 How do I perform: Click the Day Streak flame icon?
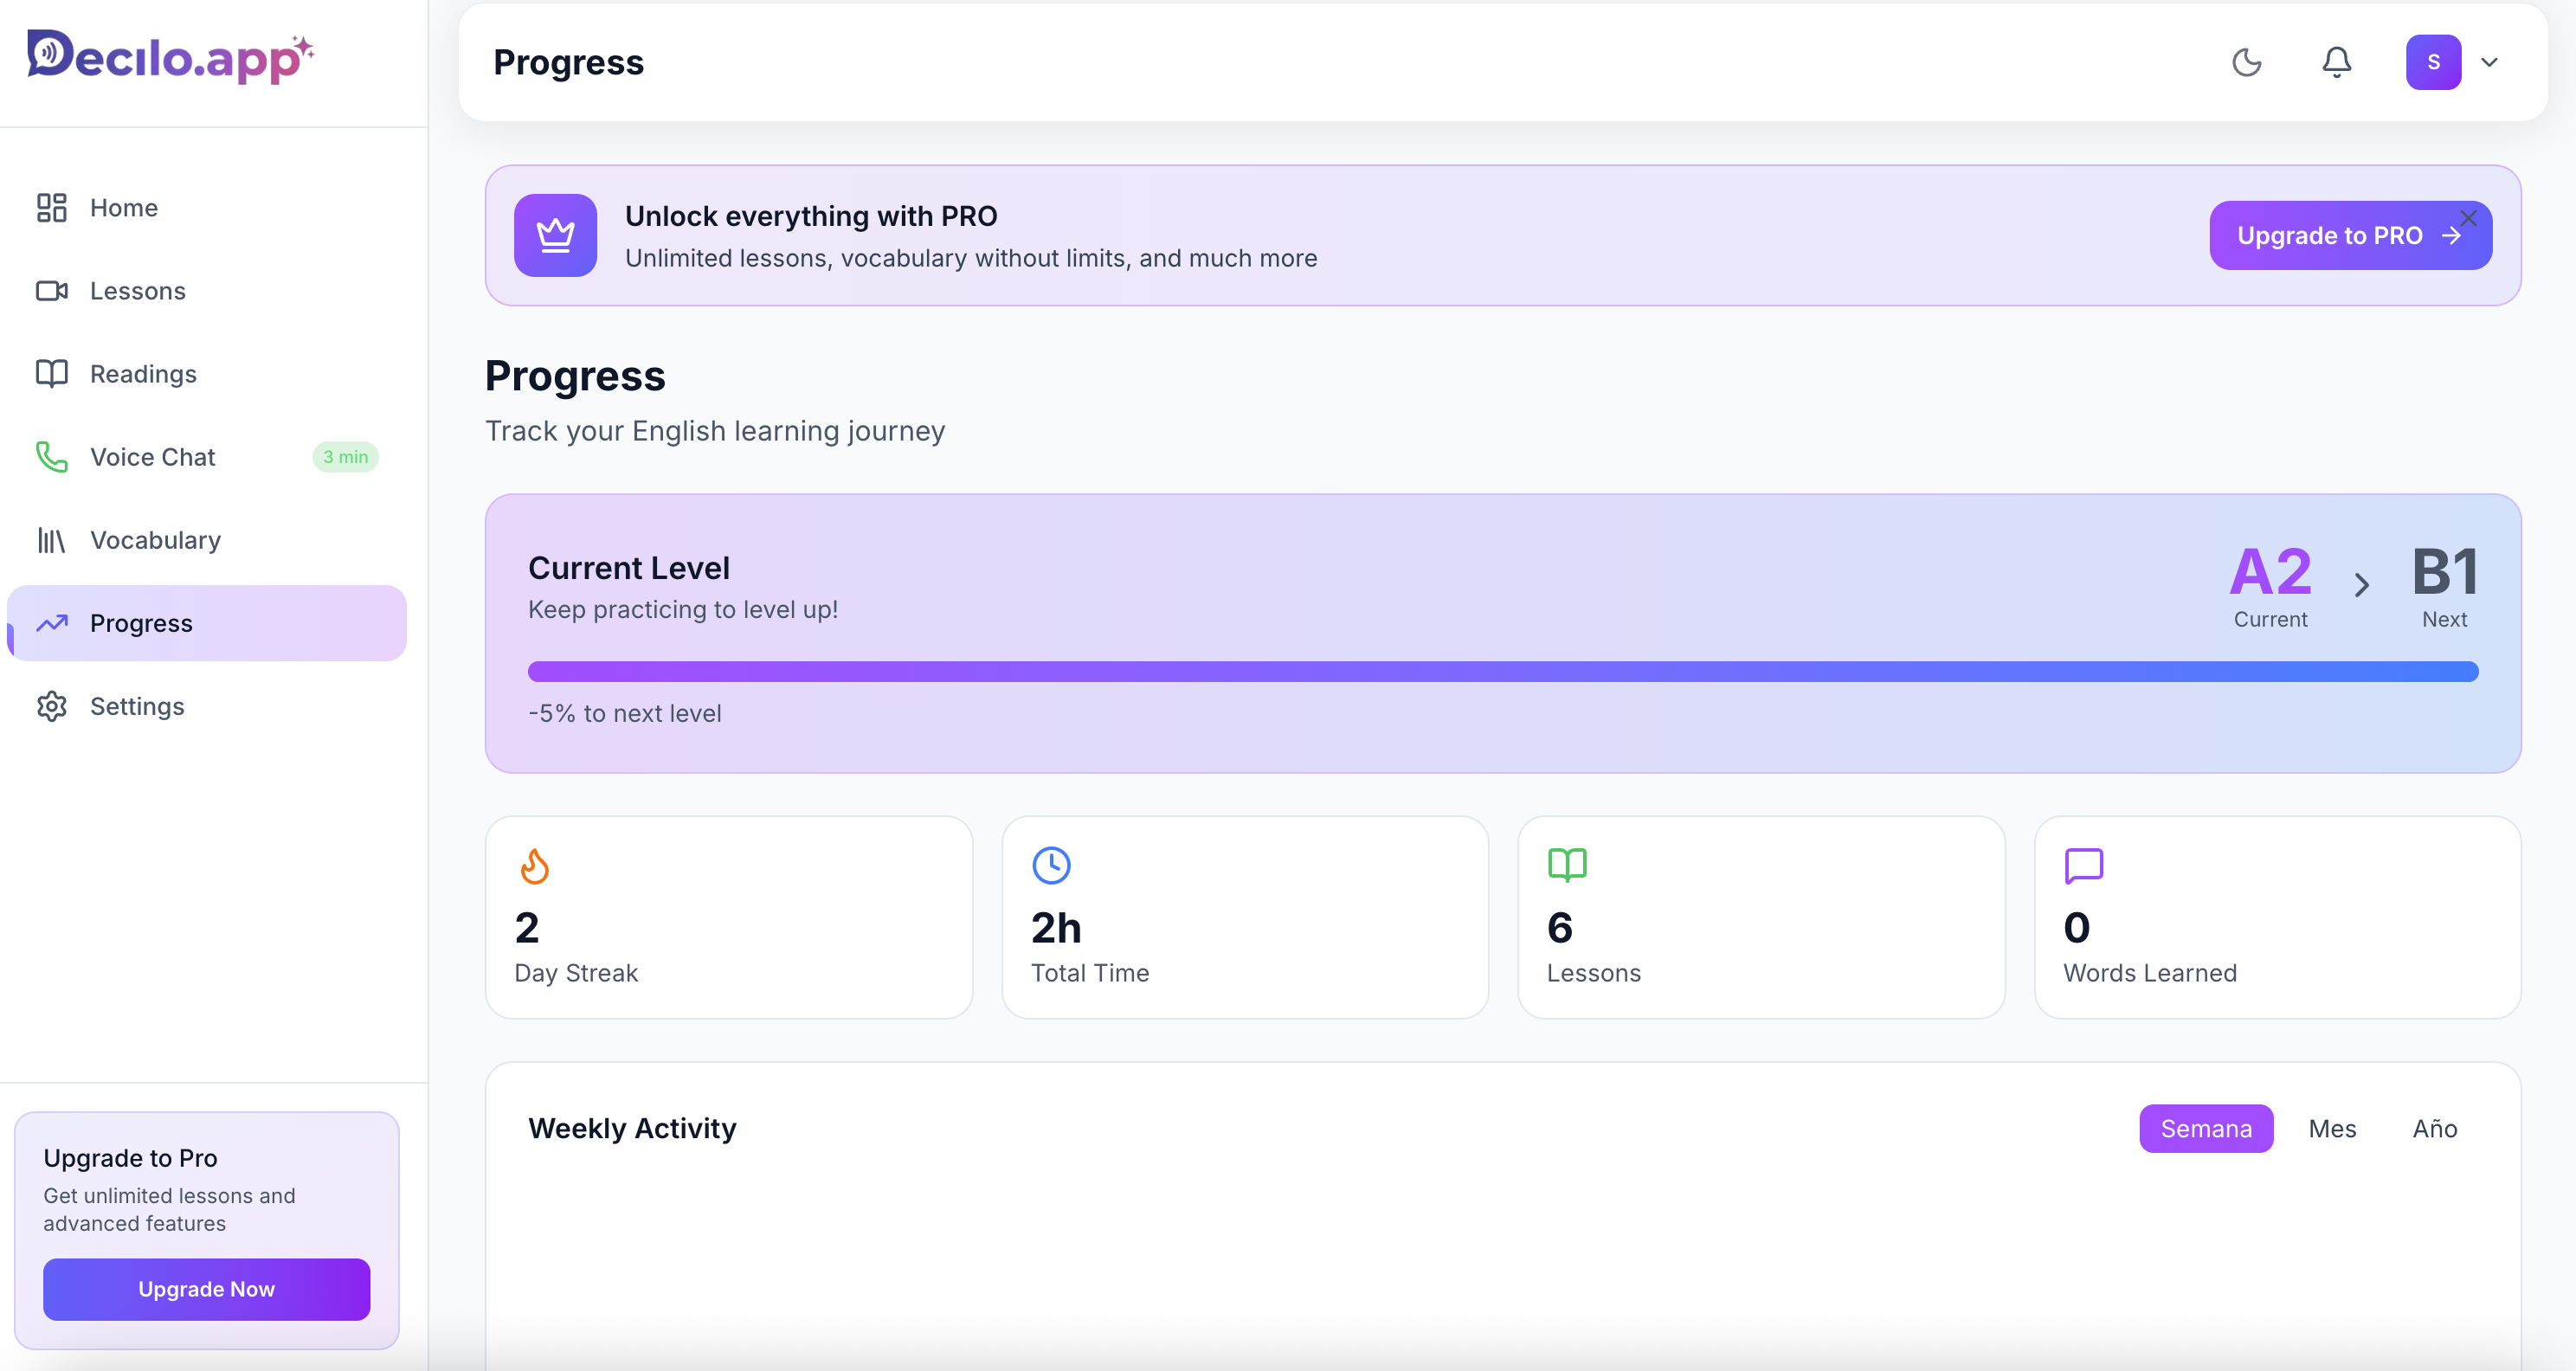[x=534, y=865]
